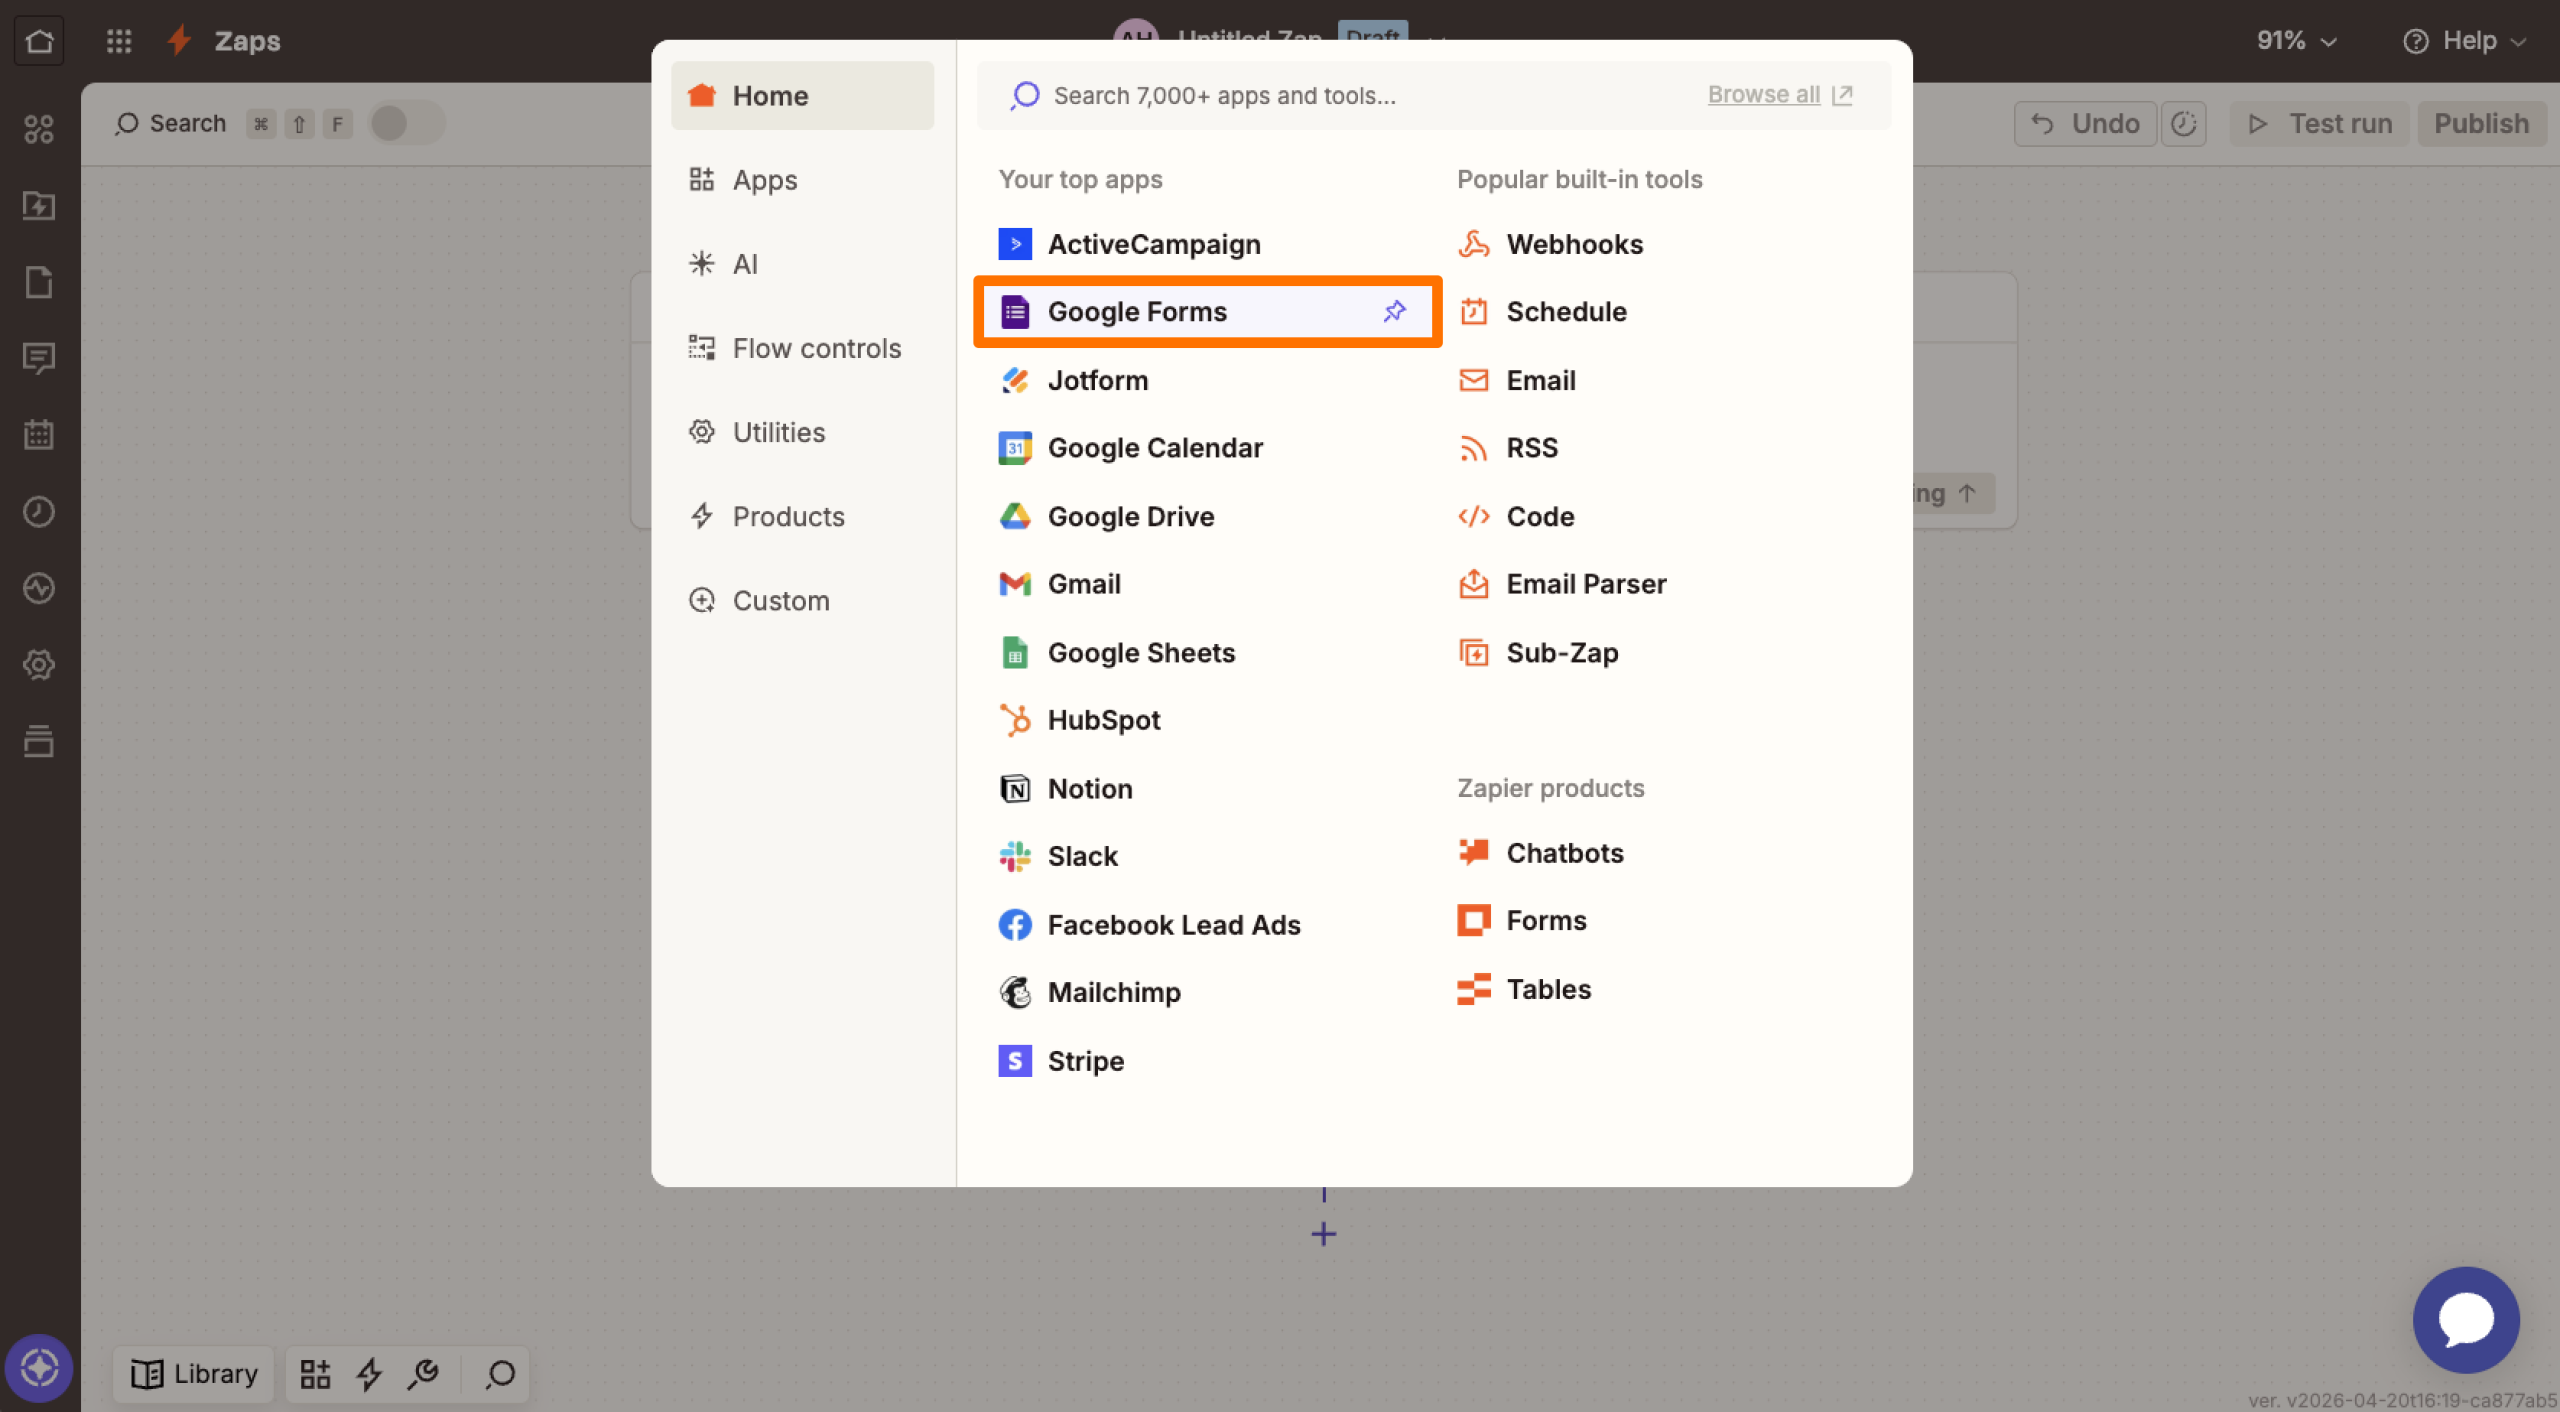Unpin Google Forms using the pin icon
Screen dimensions: 2560x1412
click(1393, 311)
